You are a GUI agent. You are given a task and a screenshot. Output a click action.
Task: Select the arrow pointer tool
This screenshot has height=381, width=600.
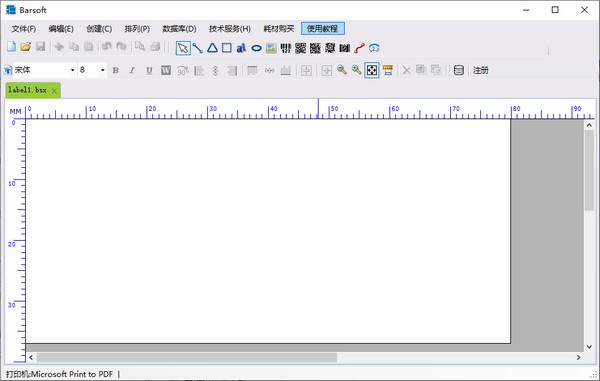point(183,48)
